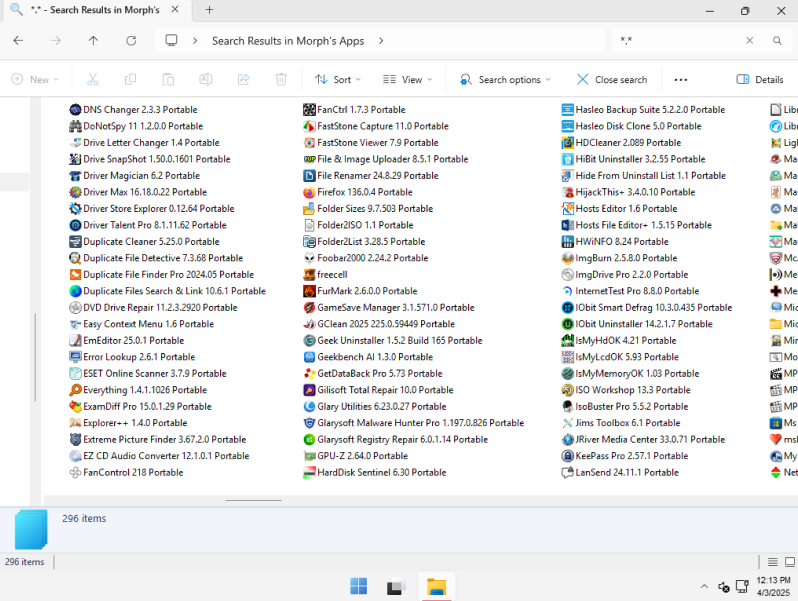798x601 pixels.
Task: Select LanSend 24.11.1 Portable
Action: click(620, 473)
